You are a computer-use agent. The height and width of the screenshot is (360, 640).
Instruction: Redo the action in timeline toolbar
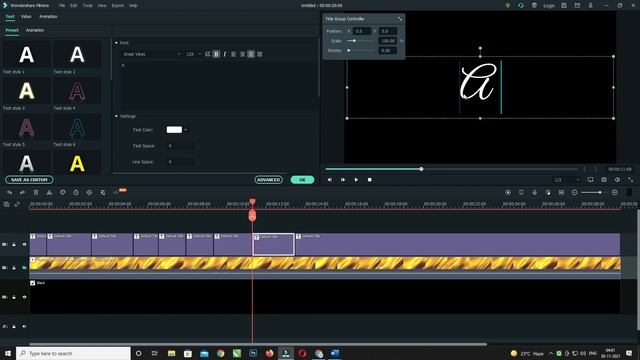[22, 192]
